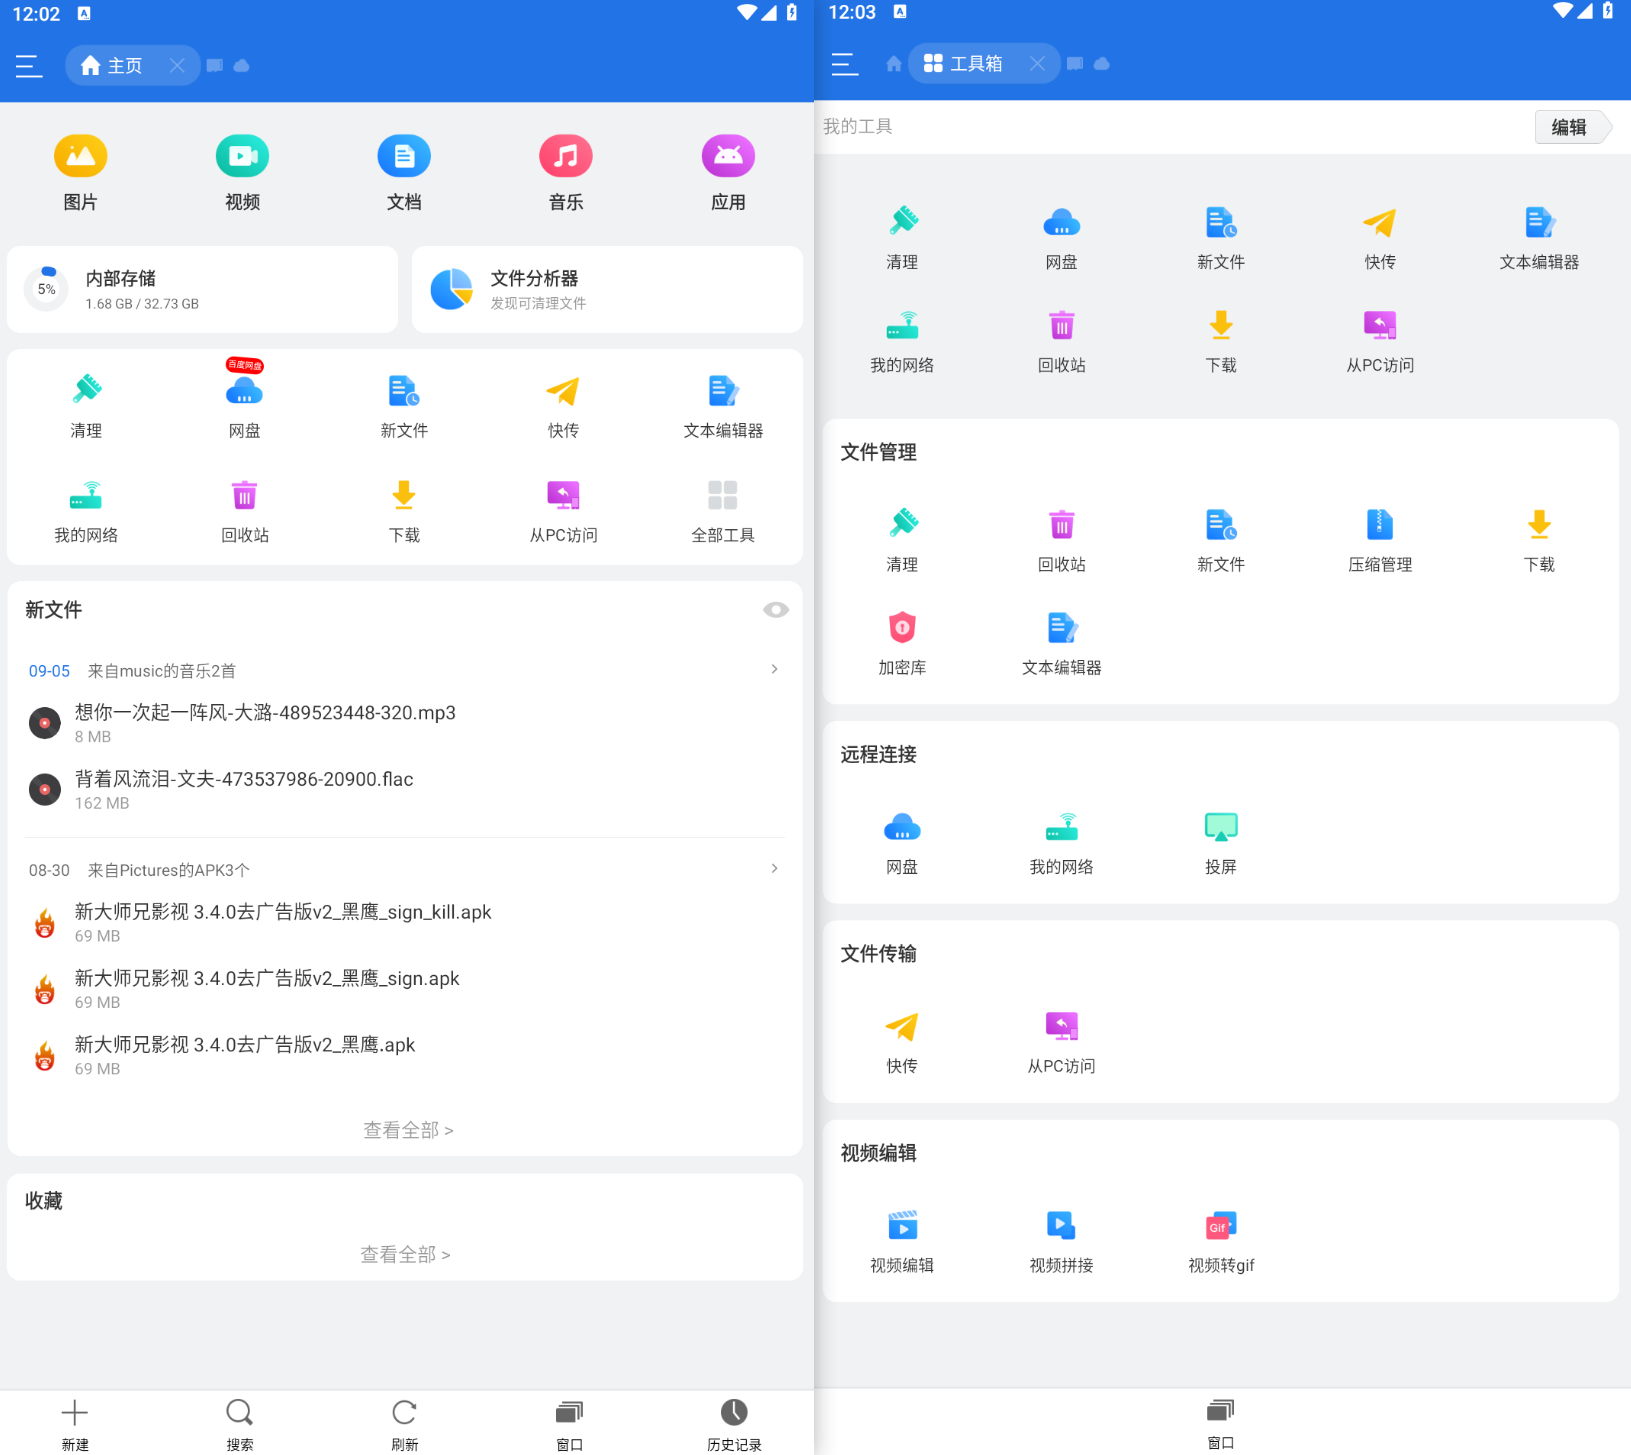Screen dimensions: 1631x1455
Task: Open 新大师兄影视 sign_kill.apk file
Action: point(405,922)
